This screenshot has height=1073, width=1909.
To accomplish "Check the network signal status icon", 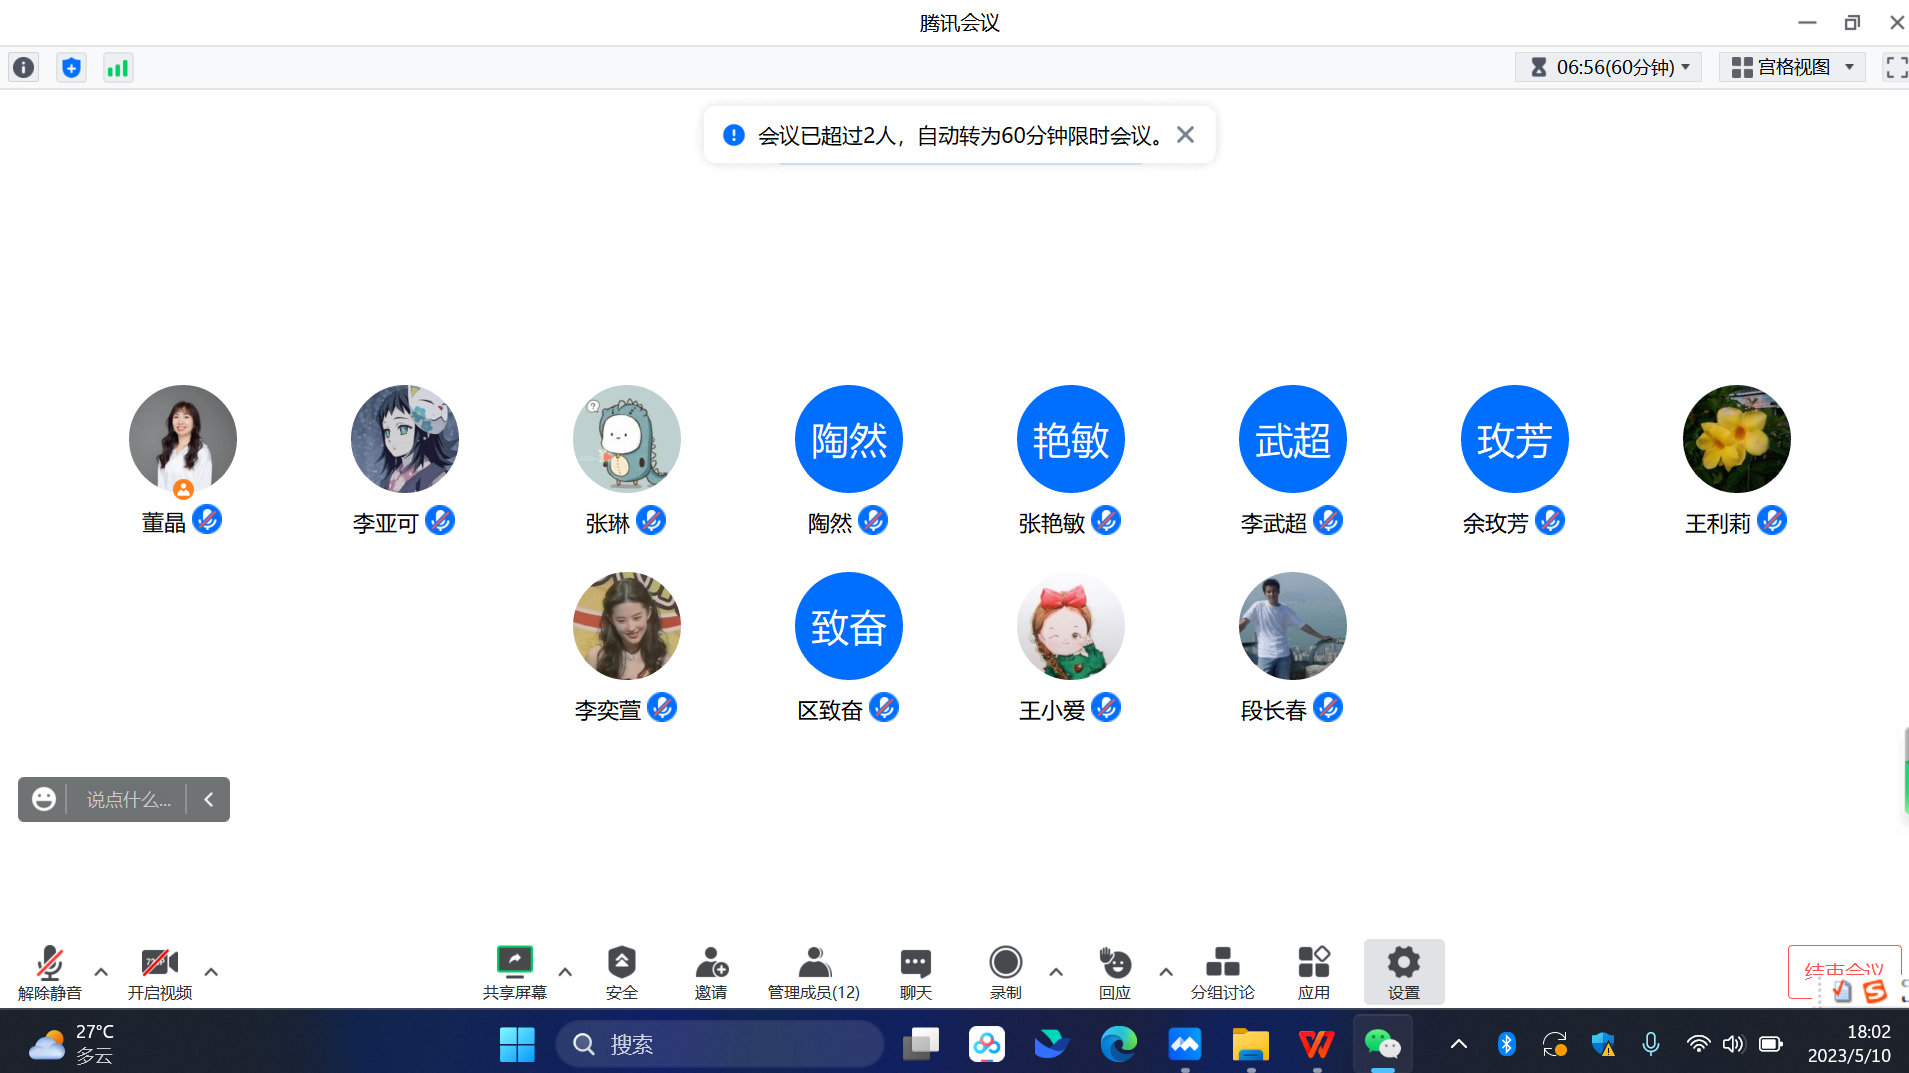I will click(118, 68).
